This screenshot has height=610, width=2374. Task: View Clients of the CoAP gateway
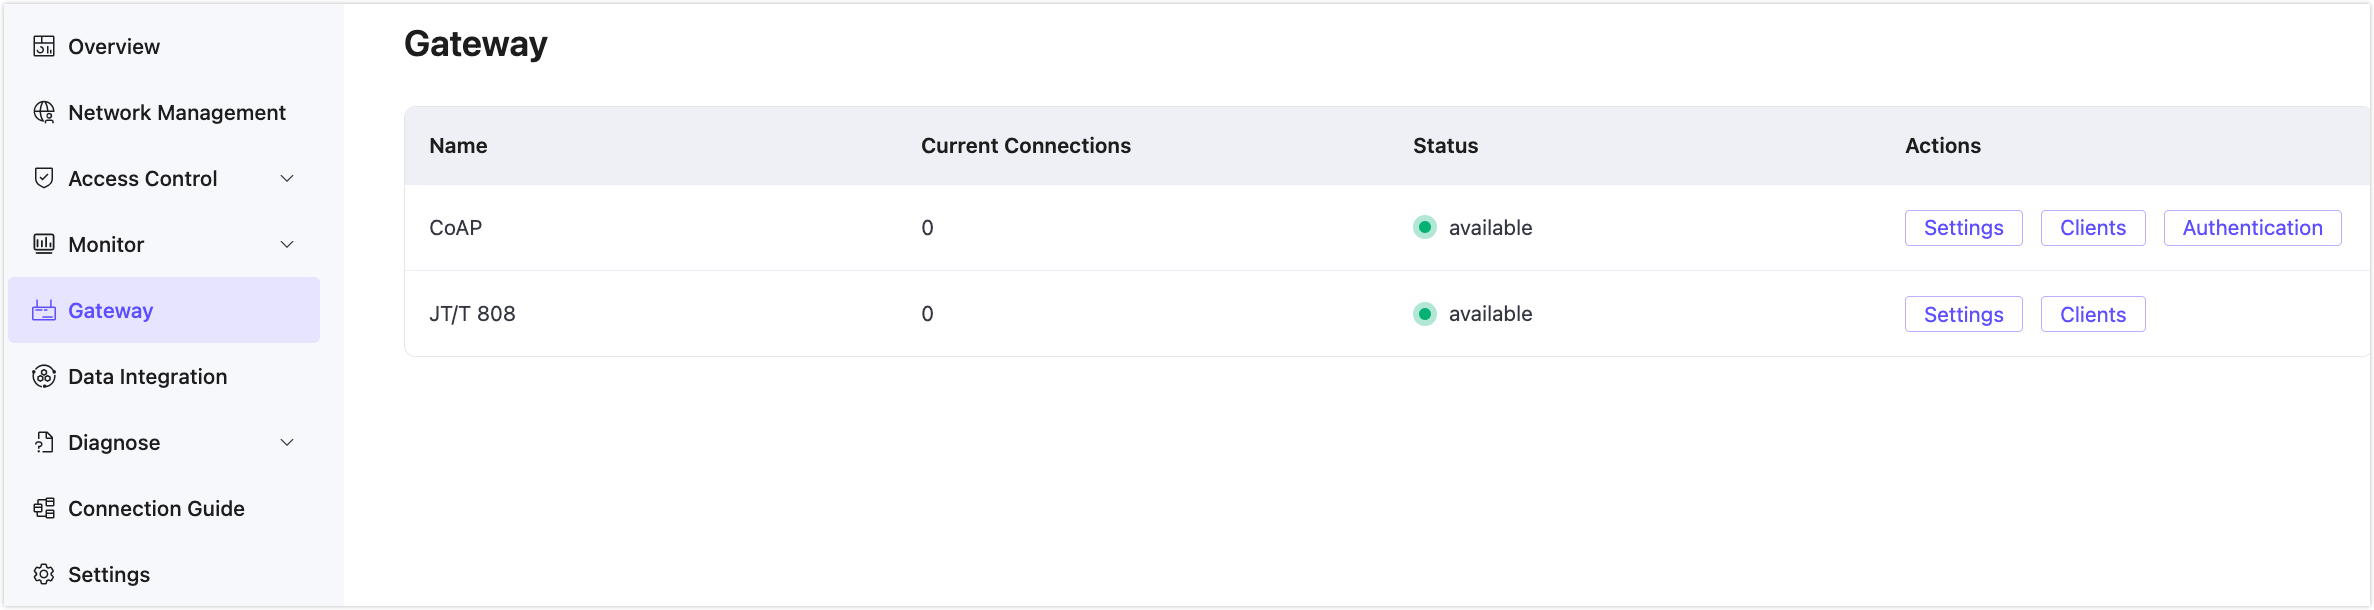(x=2092, y=228)
